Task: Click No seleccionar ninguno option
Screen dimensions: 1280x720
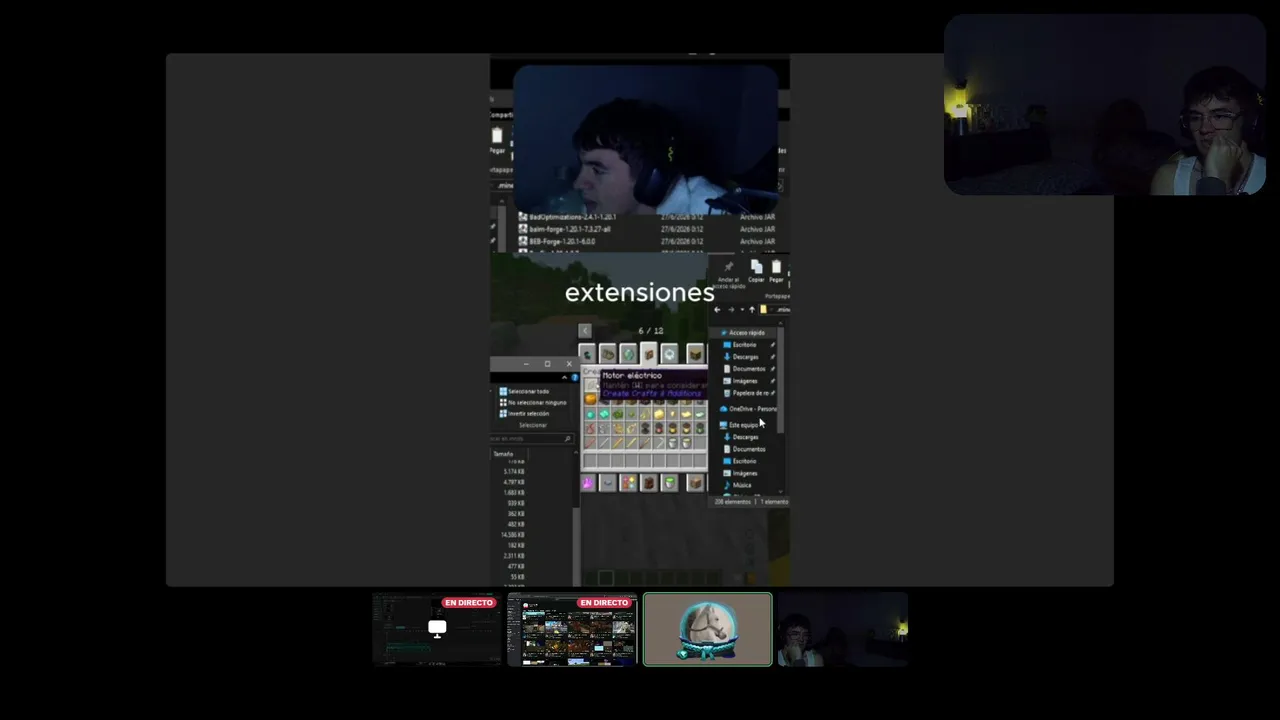Action: pos(533,402)
